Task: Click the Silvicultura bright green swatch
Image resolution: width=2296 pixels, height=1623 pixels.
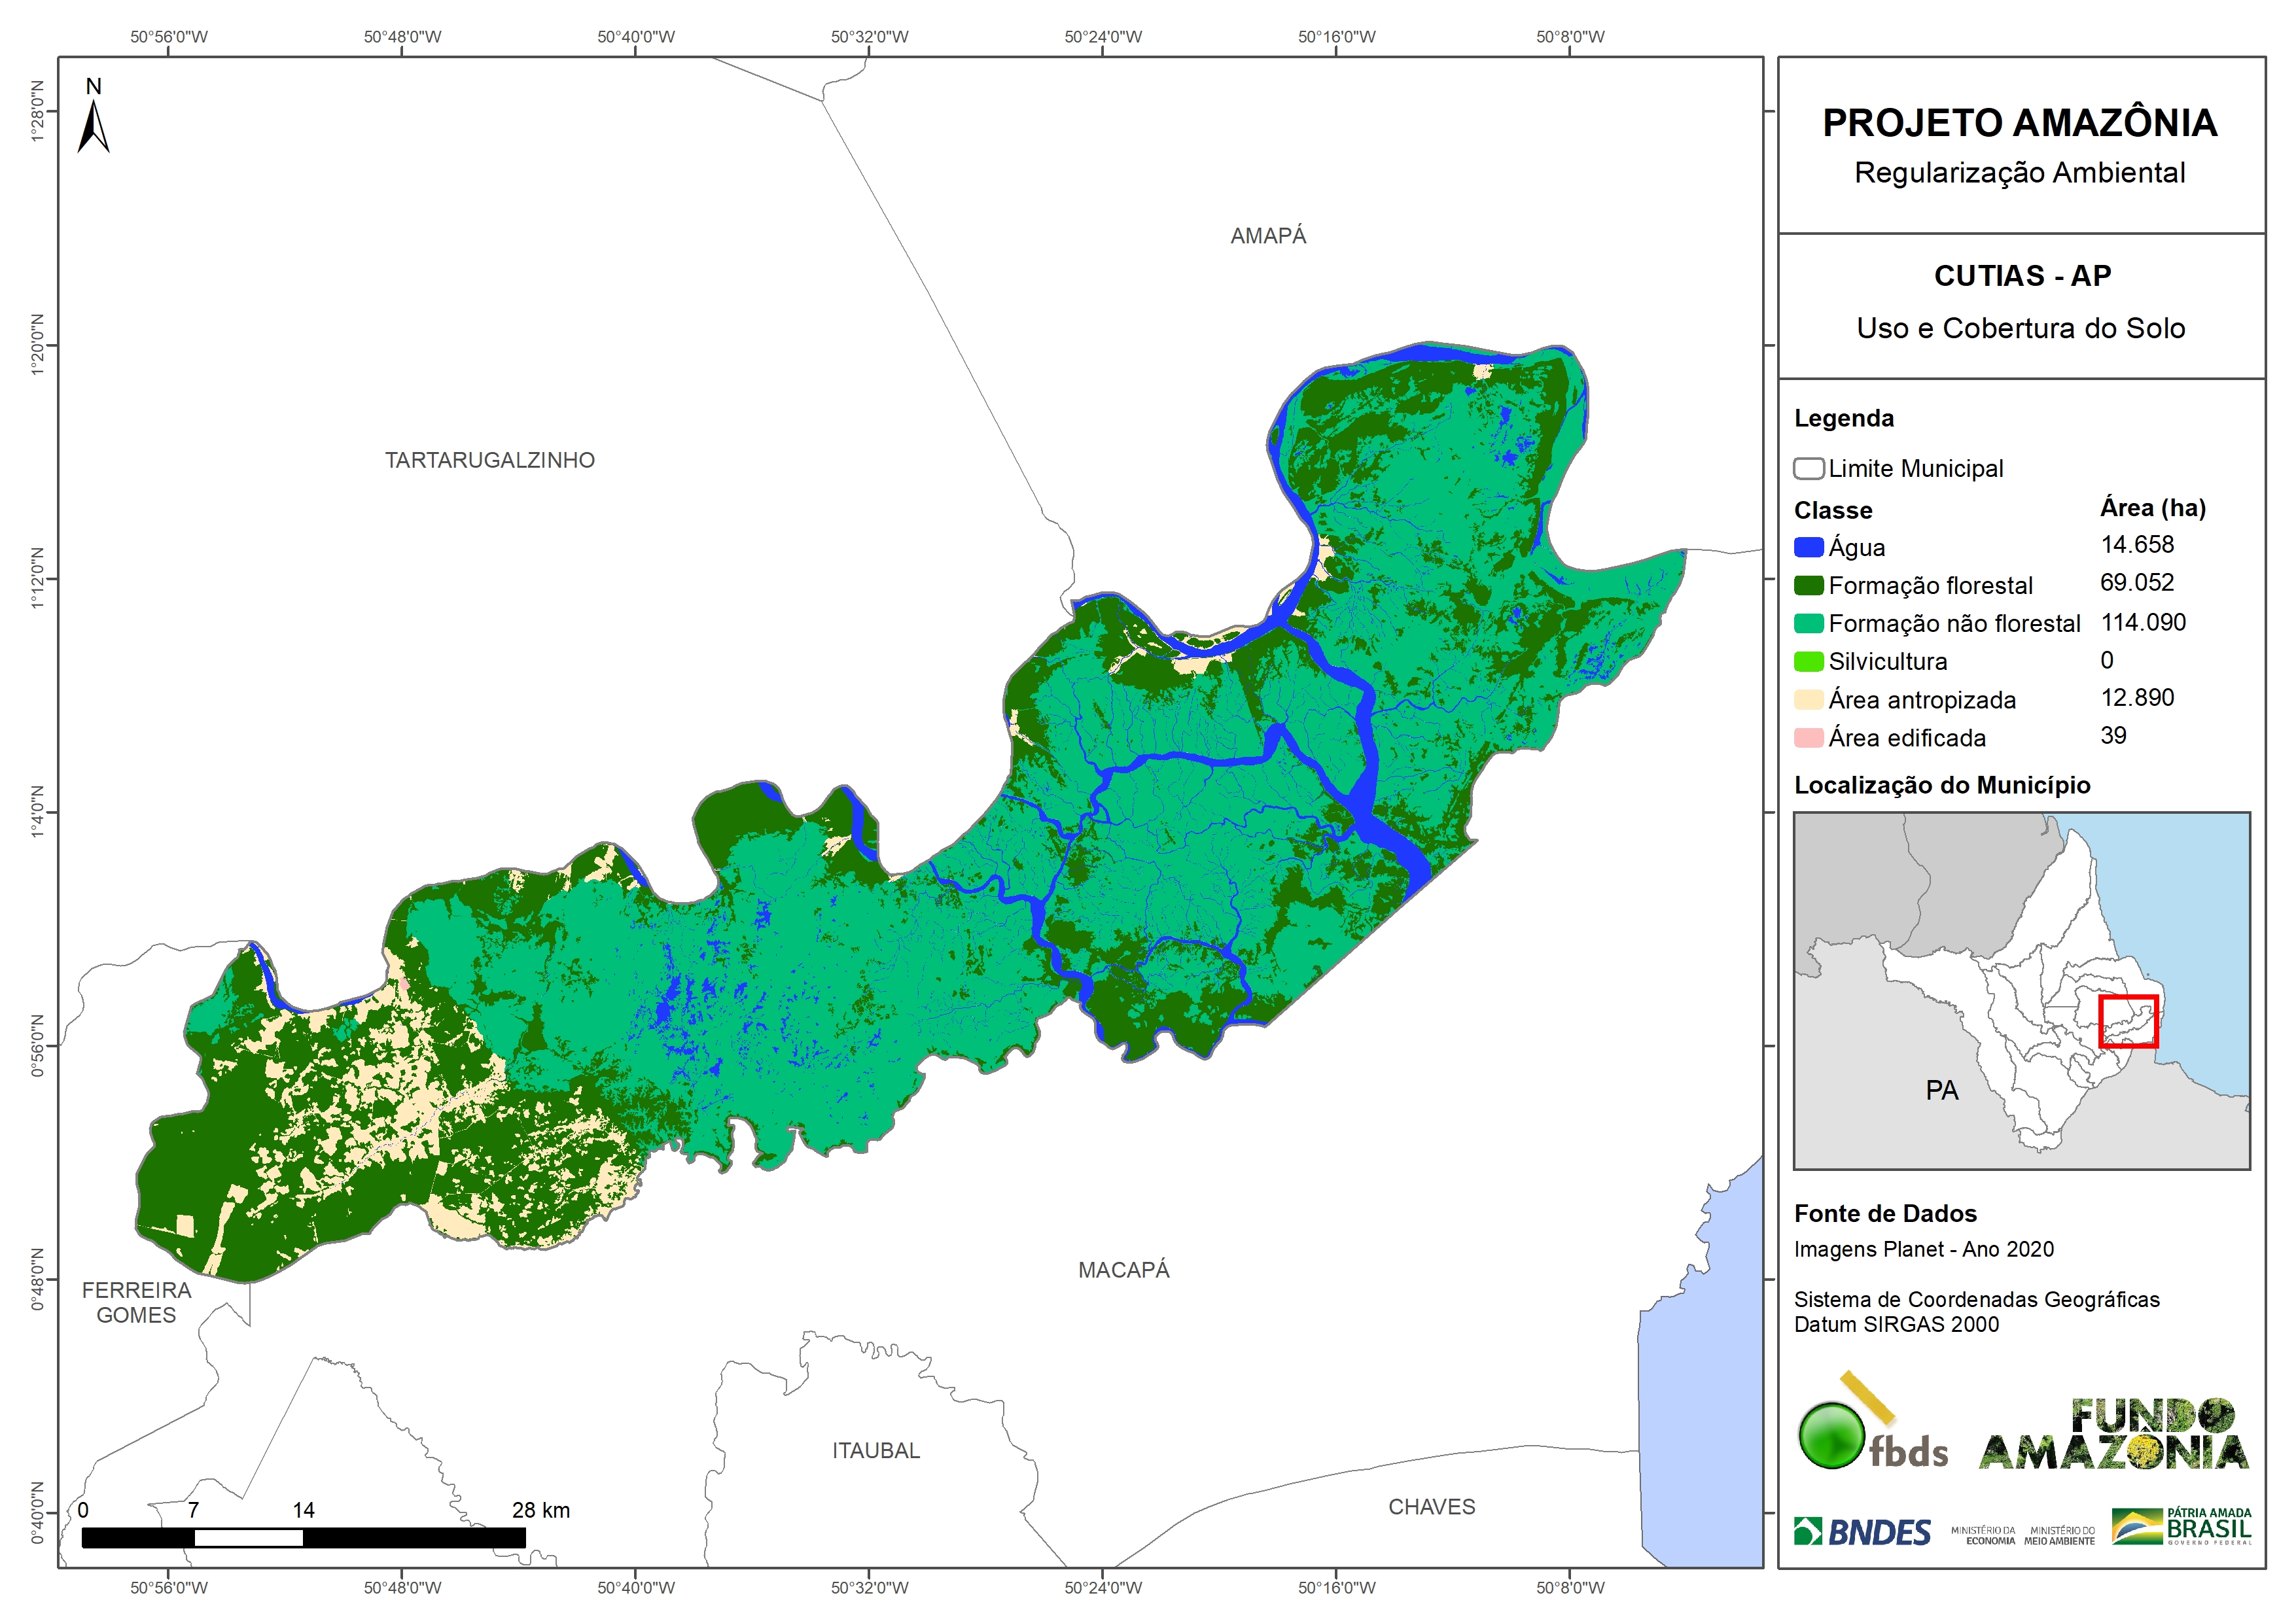Action: coord(1808,661)
